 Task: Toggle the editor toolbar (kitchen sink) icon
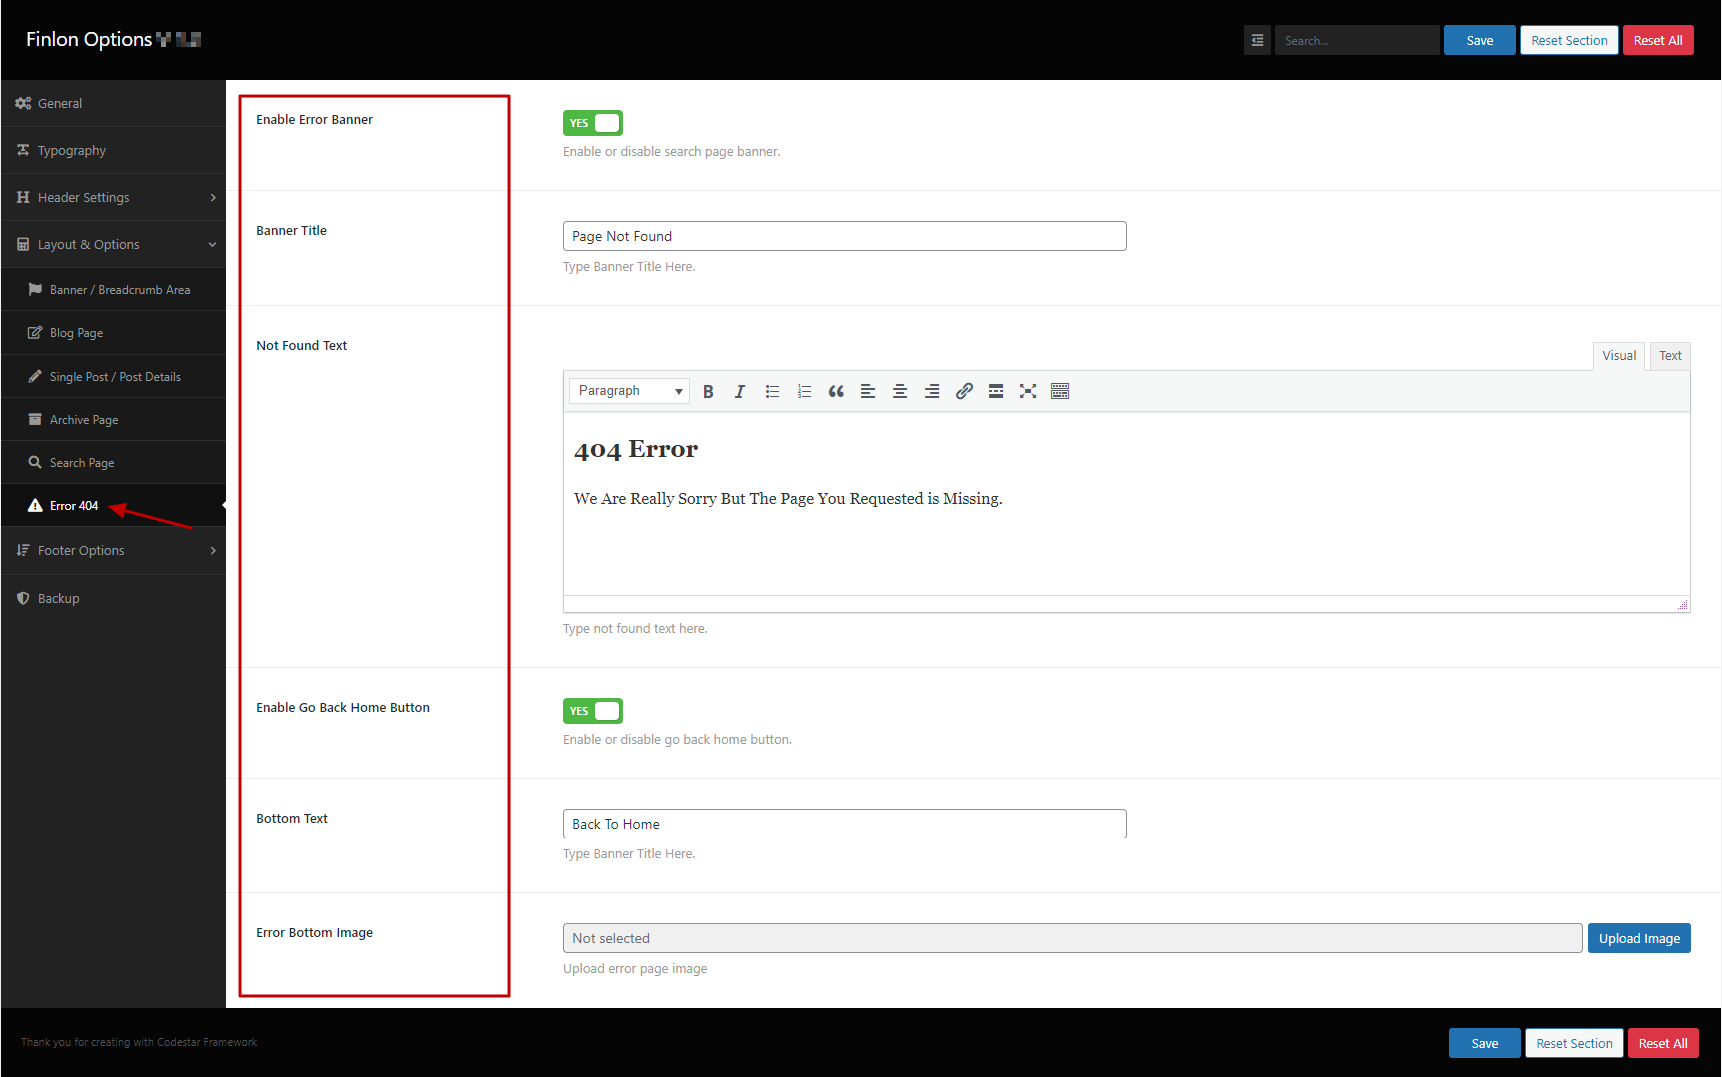tap(1060, 392)
